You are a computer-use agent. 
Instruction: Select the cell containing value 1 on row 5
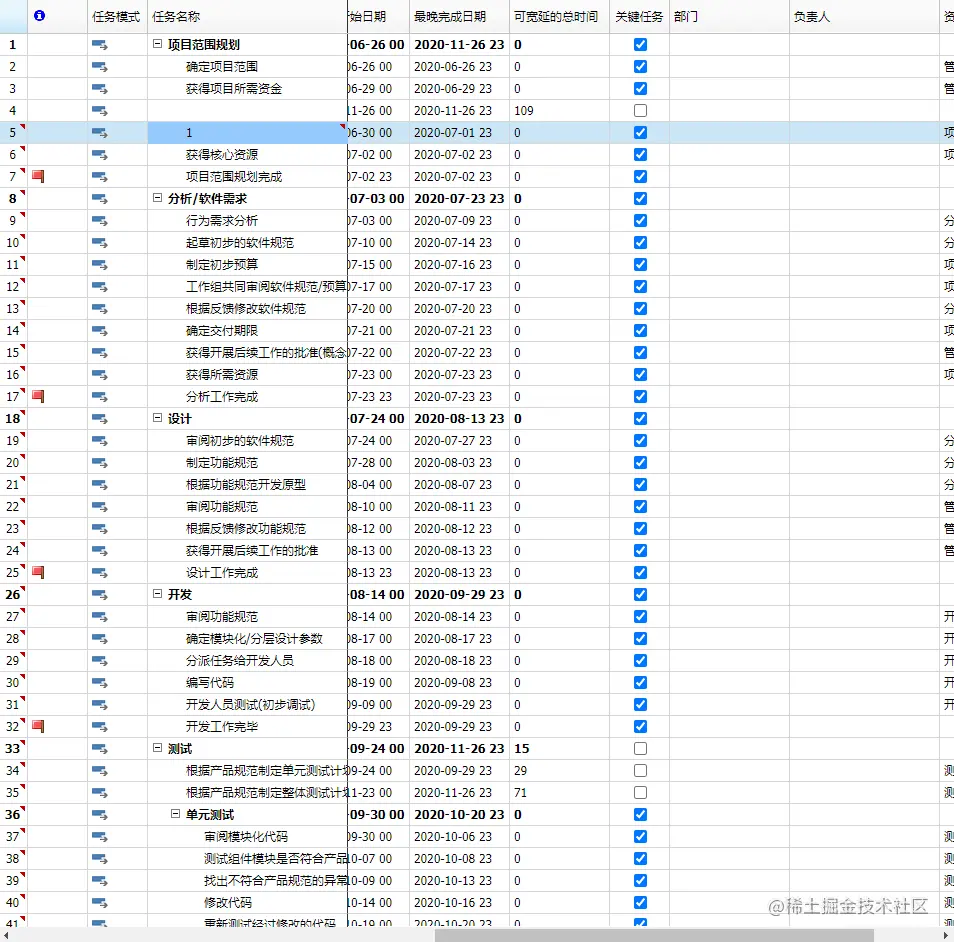click(x=245, y=132)
